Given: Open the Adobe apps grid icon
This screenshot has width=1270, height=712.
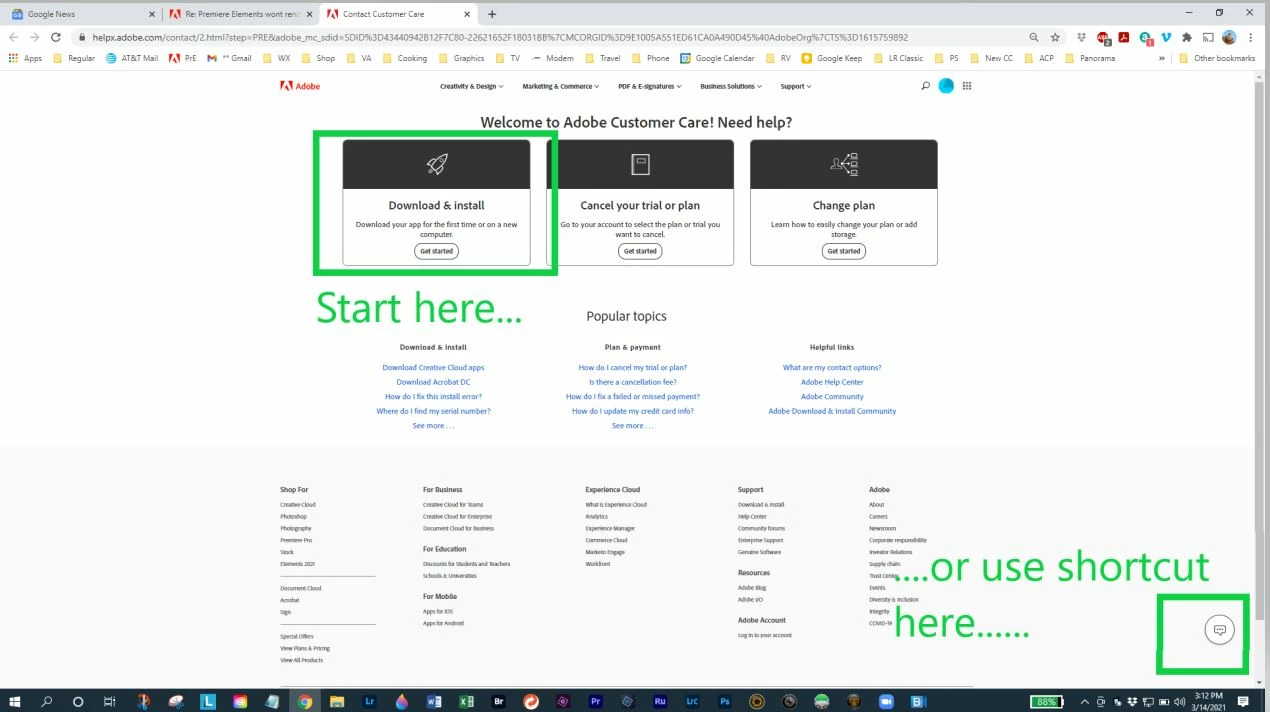Looking at the screenshot, I should 967,86.
